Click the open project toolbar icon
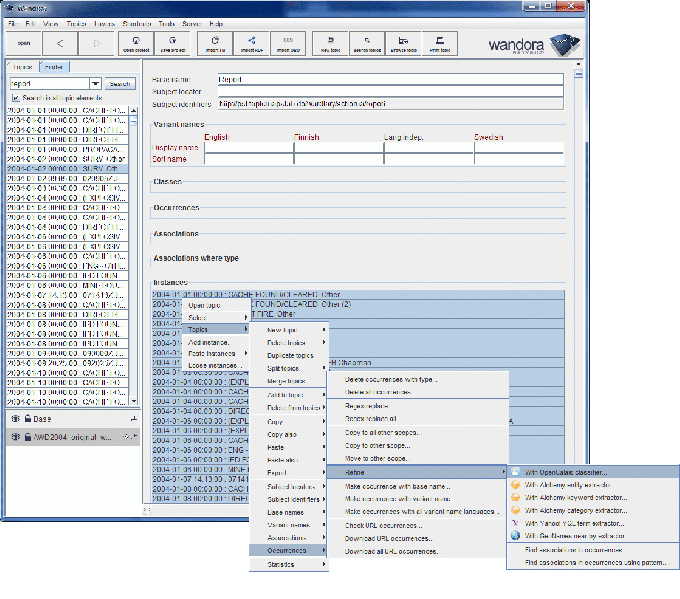 tap(136, 43)
